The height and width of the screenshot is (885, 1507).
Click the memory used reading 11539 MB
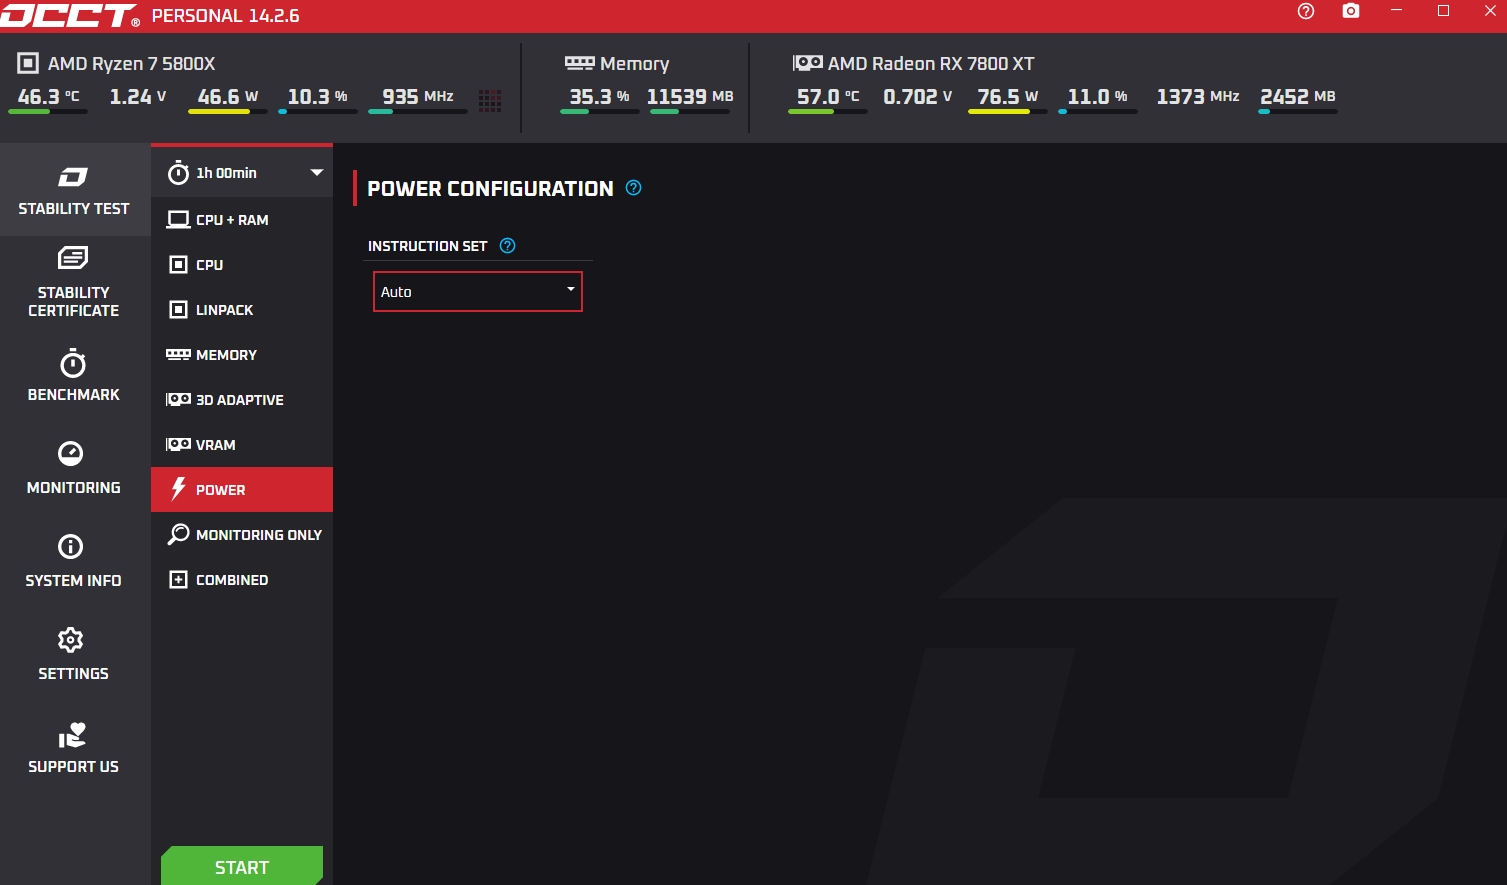(690, 97)
